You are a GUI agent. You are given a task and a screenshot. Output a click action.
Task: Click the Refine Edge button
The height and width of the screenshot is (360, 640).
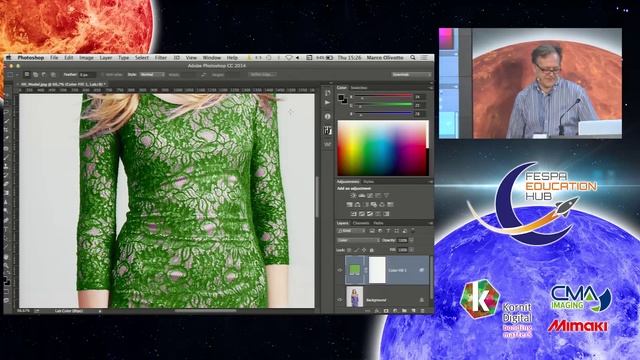pyautogui.click(x=262, y=75)
